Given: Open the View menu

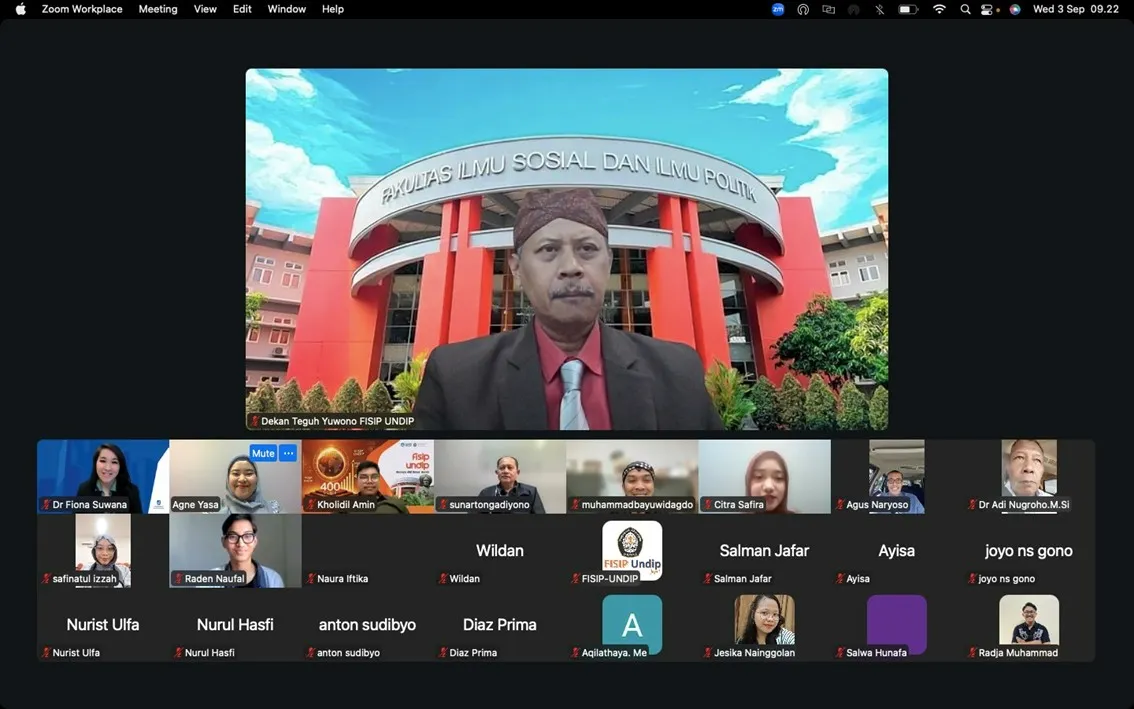Looking at the screenshot, I should 205,9.
